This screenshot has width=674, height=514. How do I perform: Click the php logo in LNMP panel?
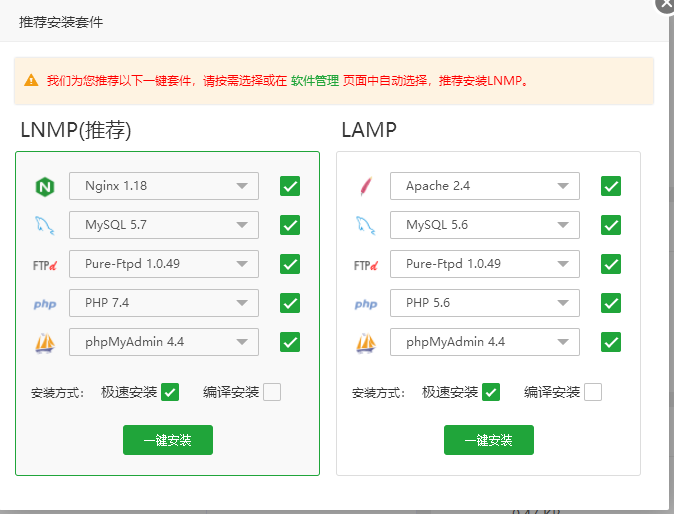point(45,304)
